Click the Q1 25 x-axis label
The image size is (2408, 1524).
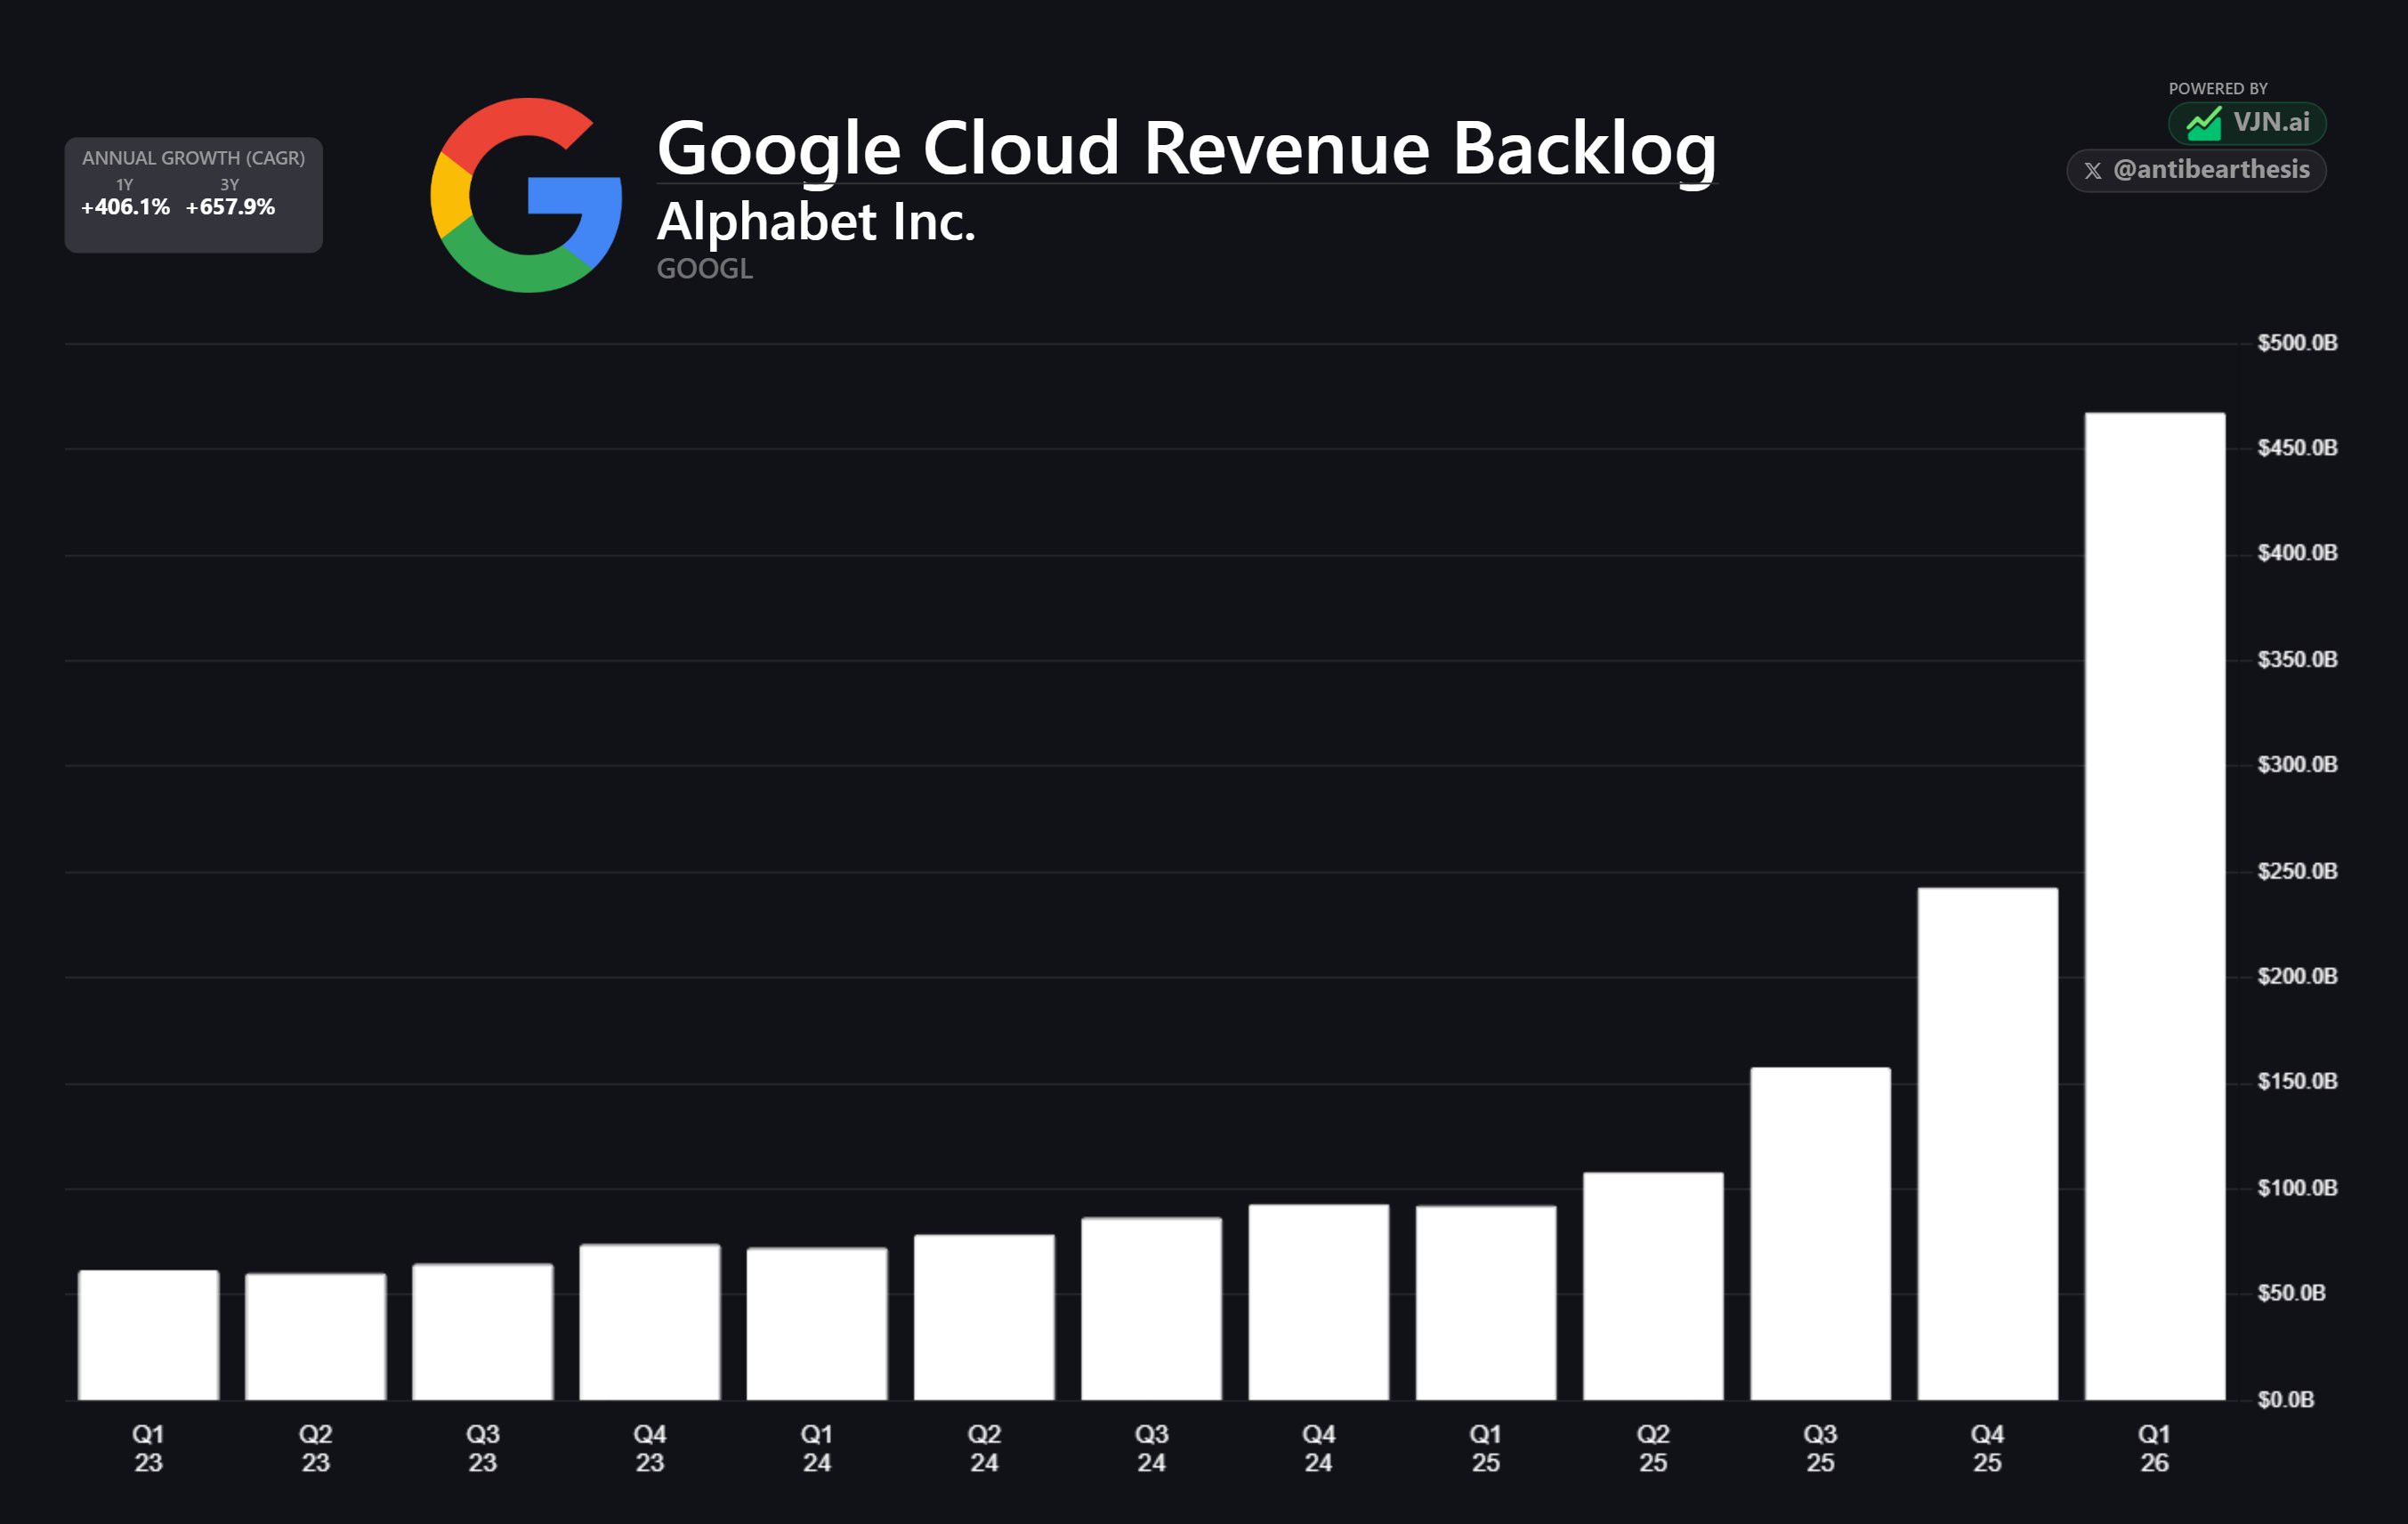point(1486,1448)
